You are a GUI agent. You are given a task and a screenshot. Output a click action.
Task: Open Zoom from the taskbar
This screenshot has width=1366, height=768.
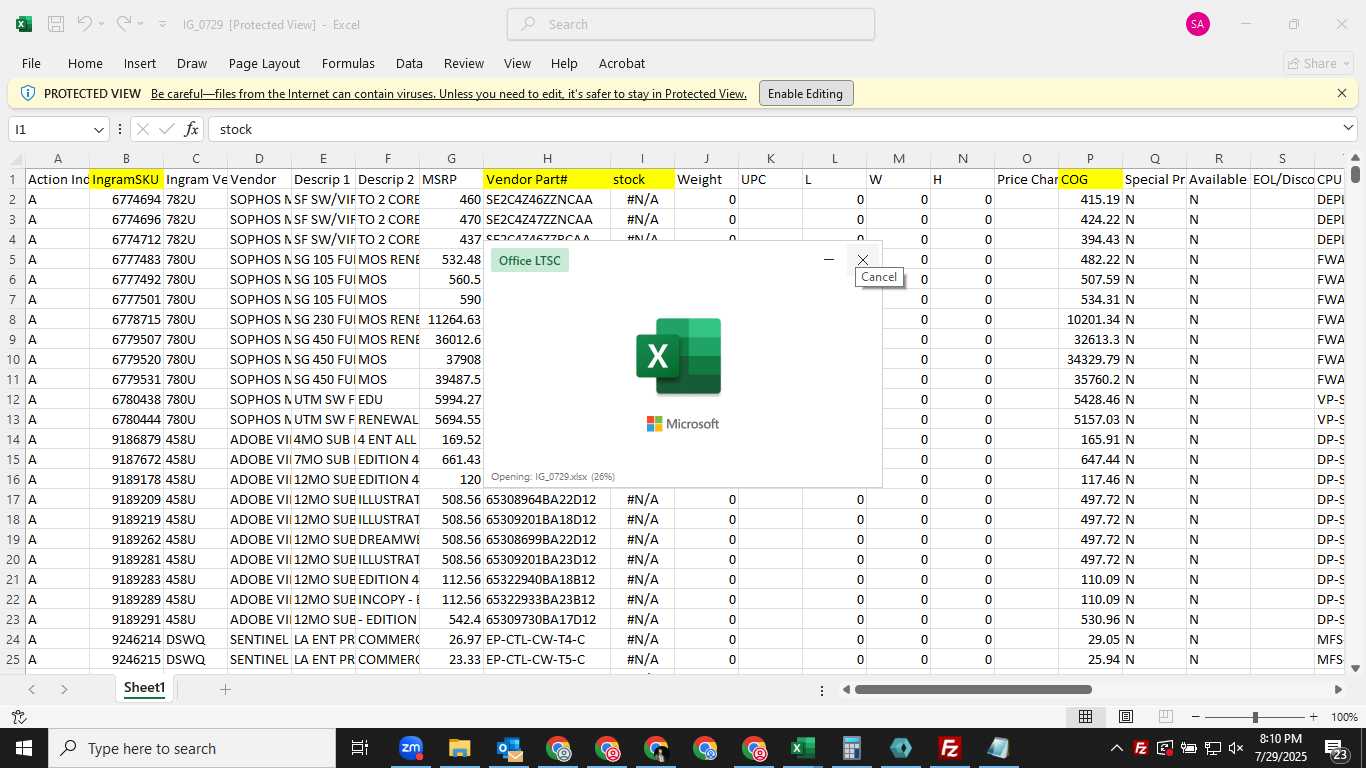click(410, 748)
